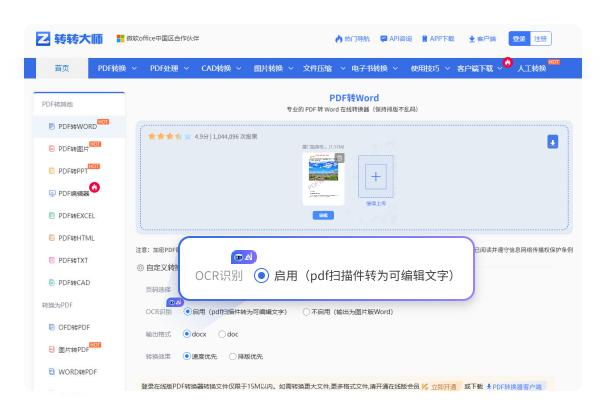The image size is (606, 415).
Task: Go to the 首页 tab
Action: [x=62, y=68]
